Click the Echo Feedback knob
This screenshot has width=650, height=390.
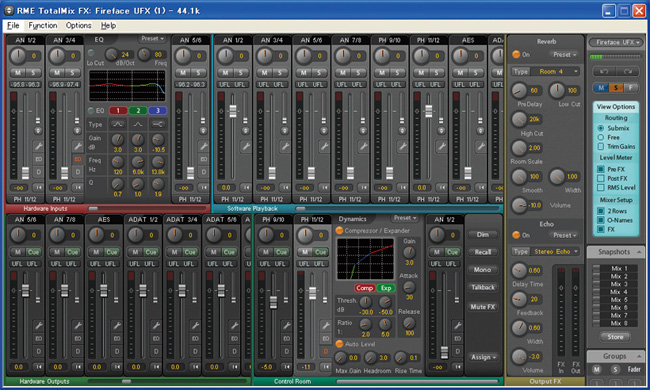coord(519,299)
